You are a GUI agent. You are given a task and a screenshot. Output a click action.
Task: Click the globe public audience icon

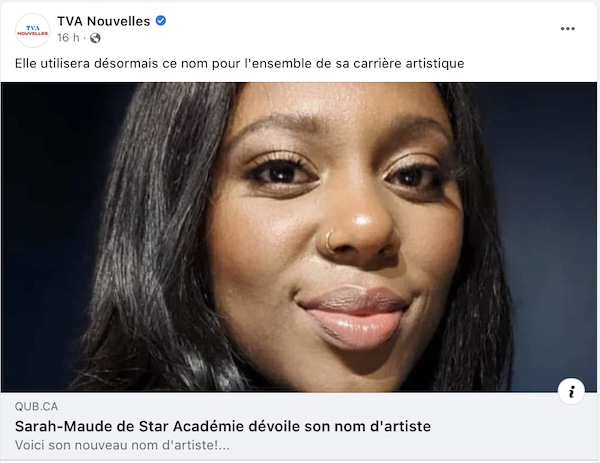pyautogui.click(x=95, y=38)
